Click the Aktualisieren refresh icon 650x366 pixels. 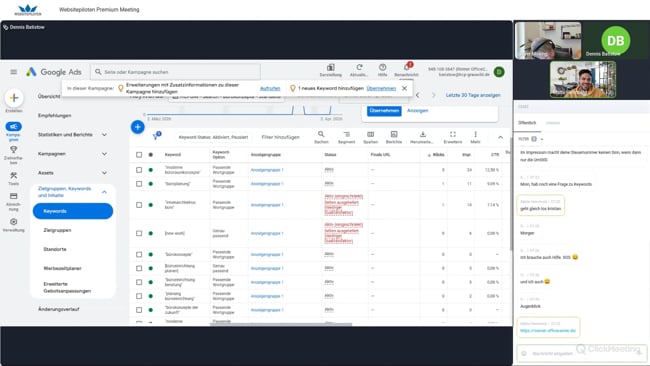click(359, 68)
